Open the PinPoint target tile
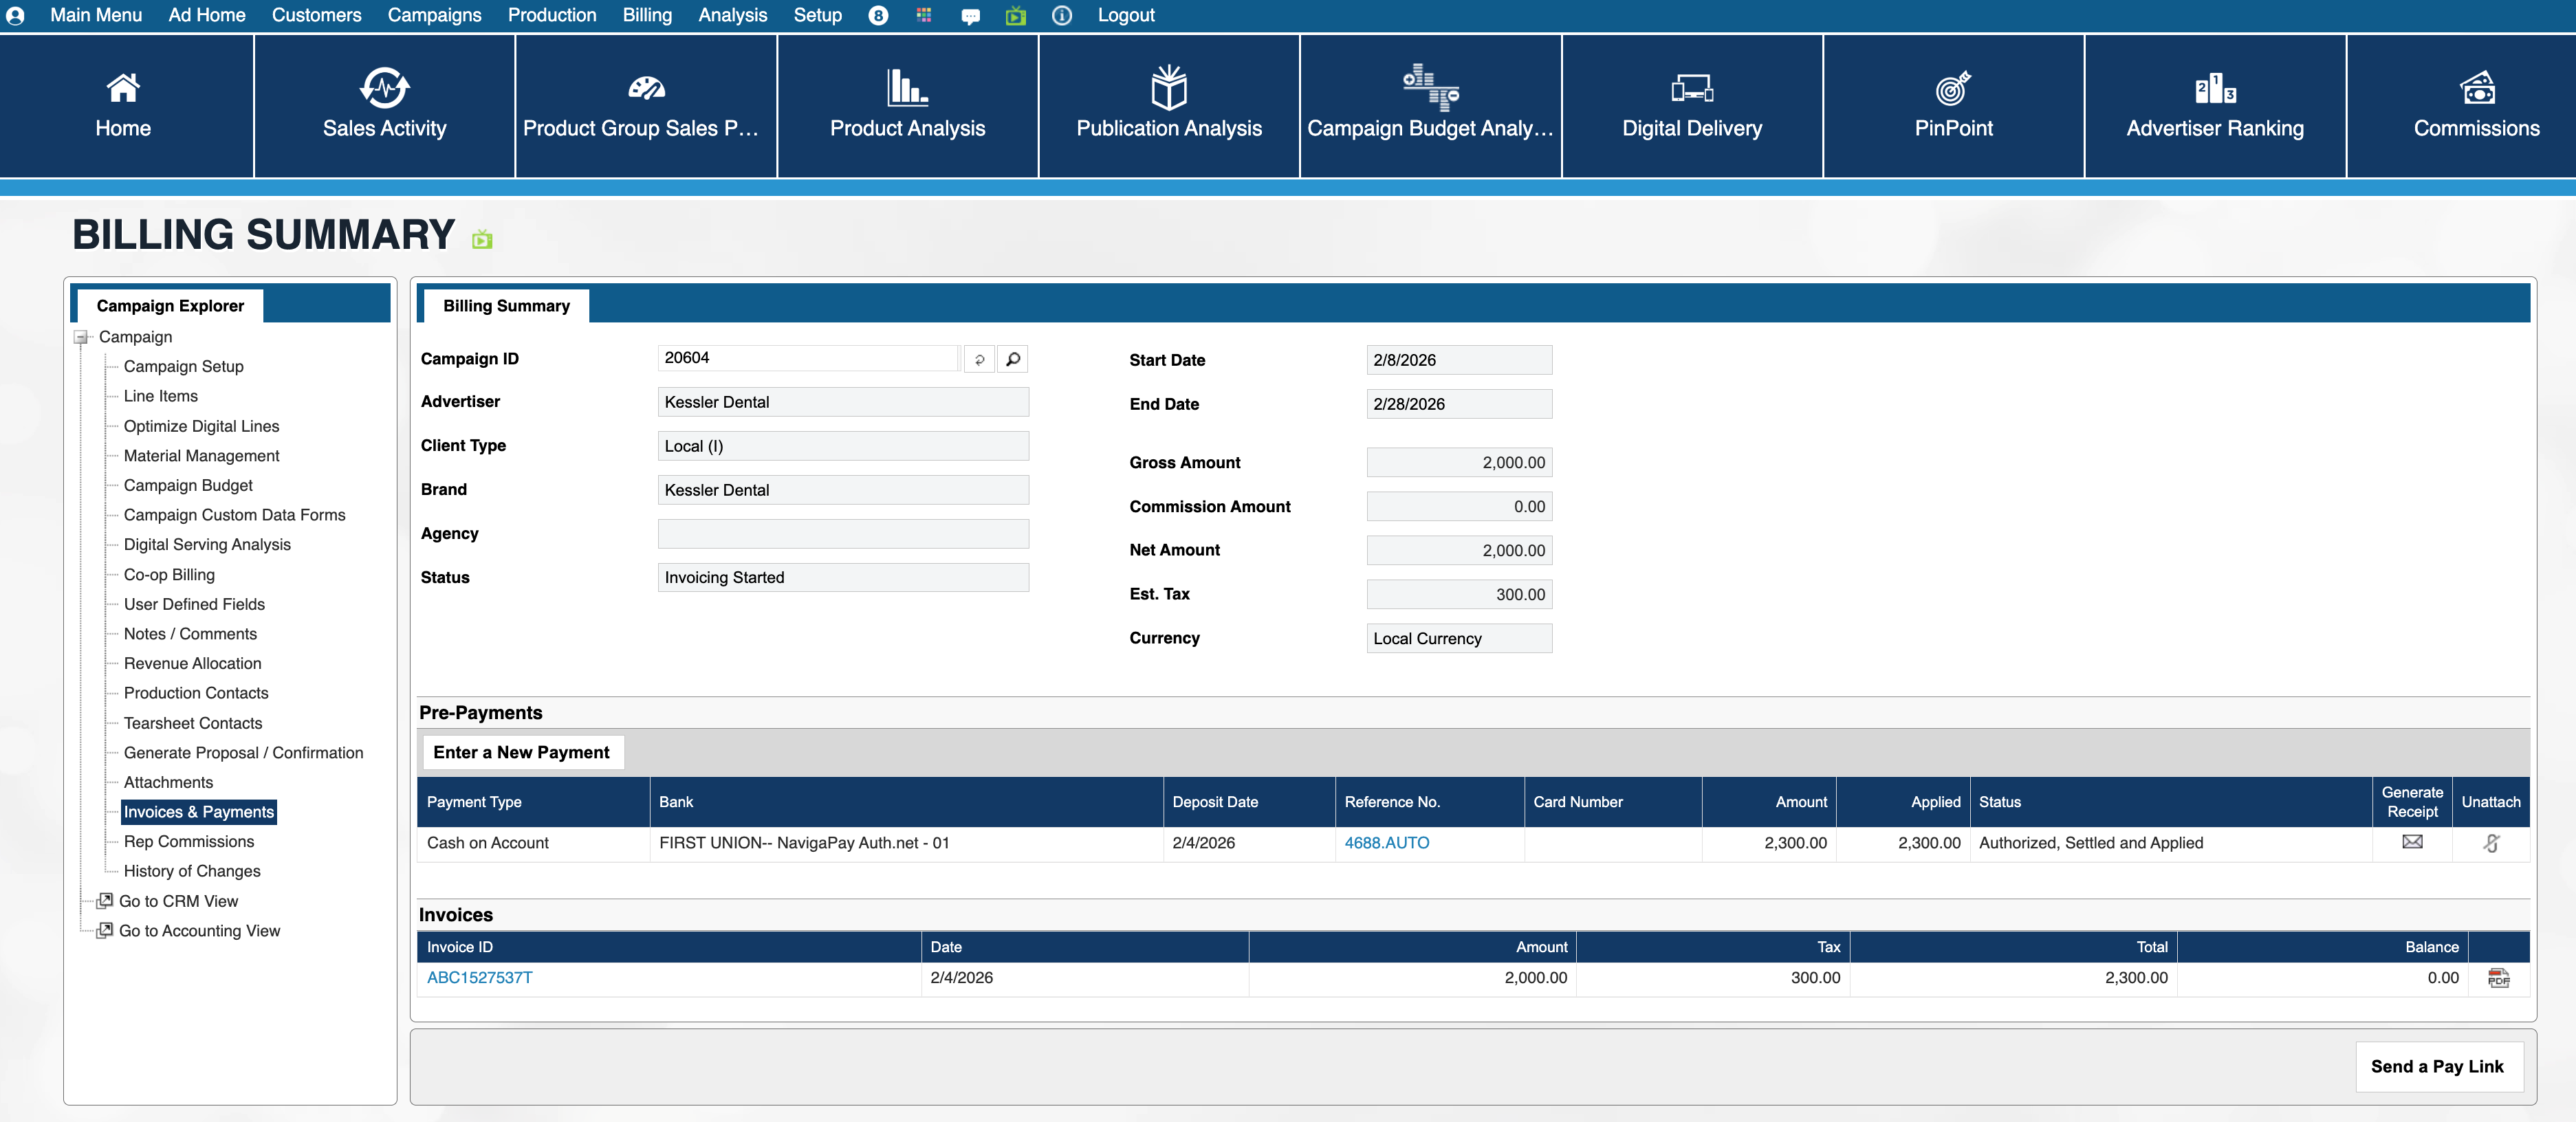Viewport: 2576px width, 1122px height. click(x=1952, y=106)
